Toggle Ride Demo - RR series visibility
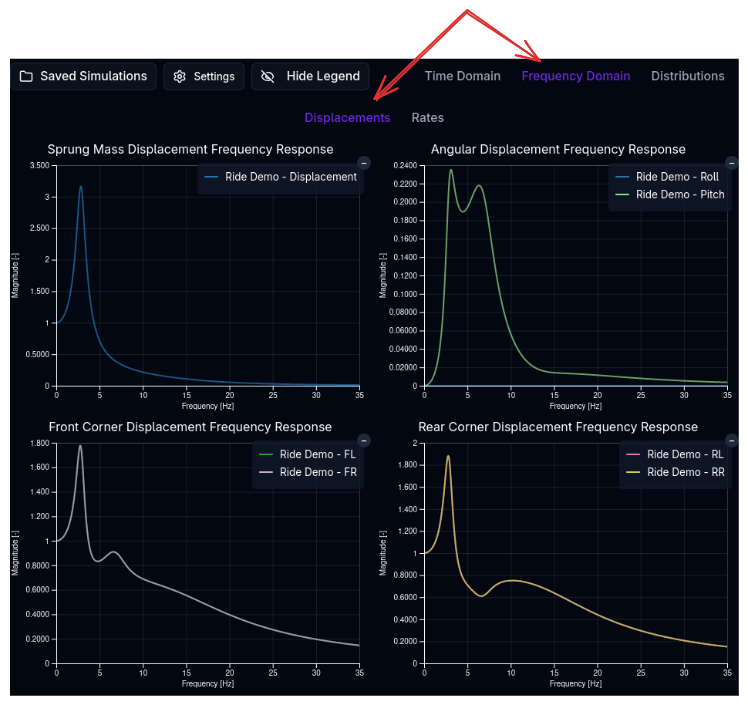The width and height of the screenshot is (748, 705). [x=675, y=472]
